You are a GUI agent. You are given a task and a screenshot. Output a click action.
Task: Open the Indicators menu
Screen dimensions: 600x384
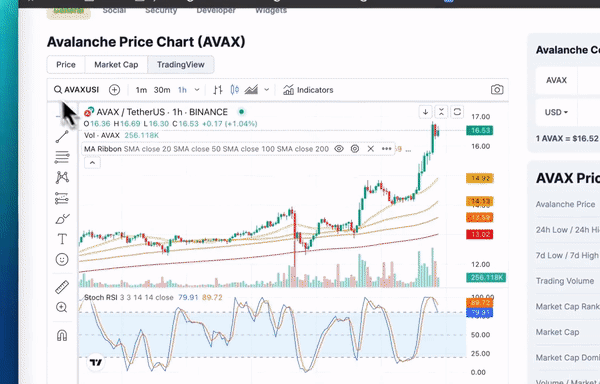pyautogui.click(x=308, y=90)
